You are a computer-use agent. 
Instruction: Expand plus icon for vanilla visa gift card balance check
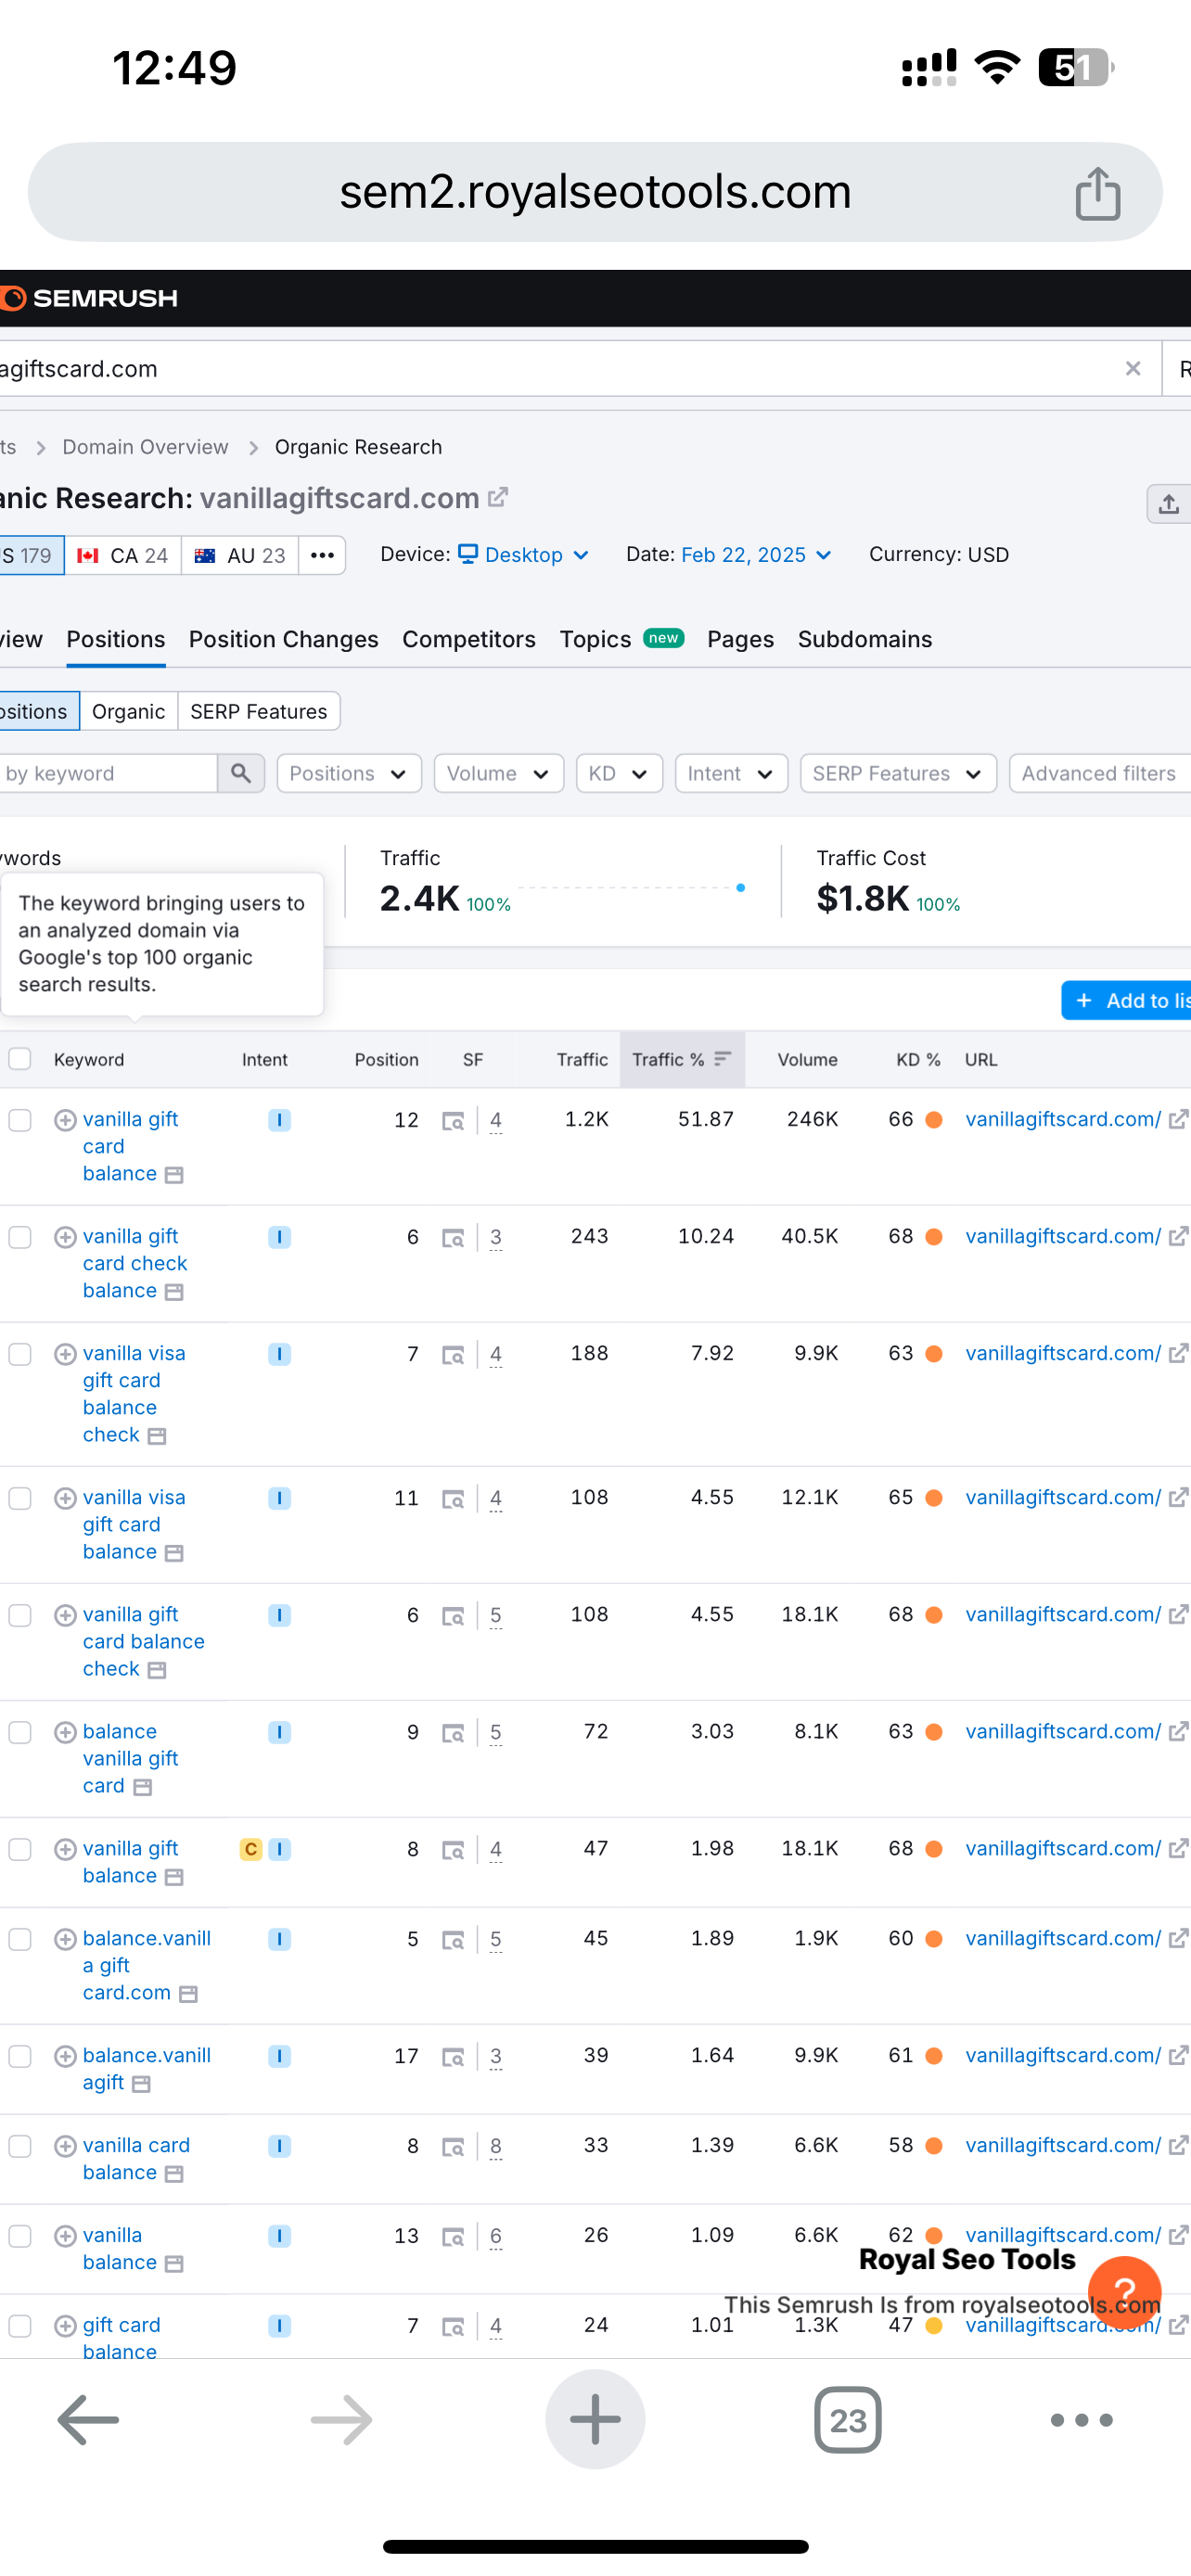(x=65, y=1354)
